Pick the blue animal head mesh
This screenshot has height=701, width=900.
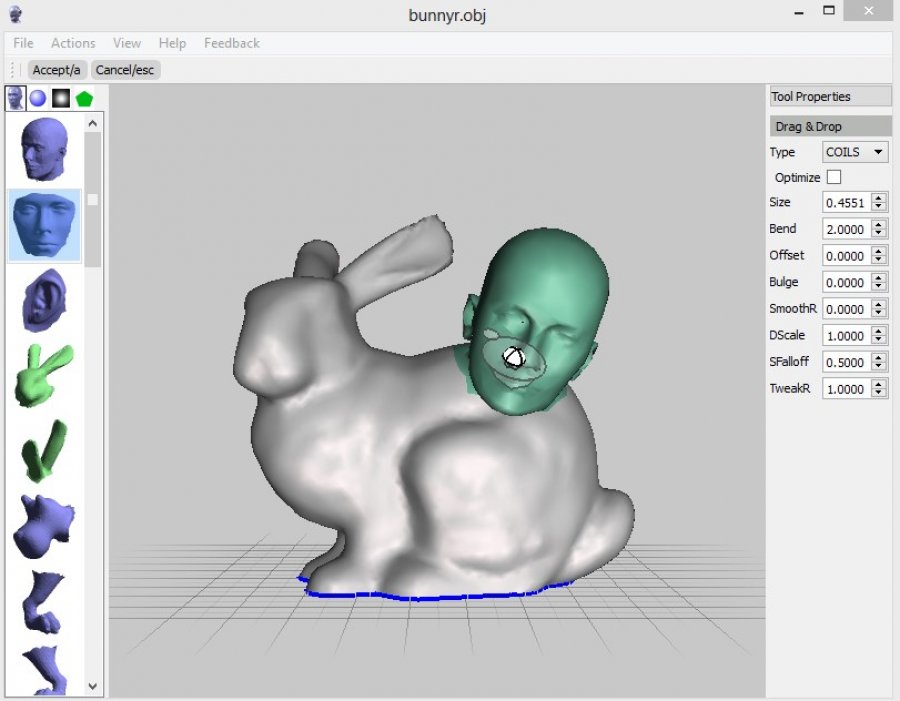pyautogui.click(x=45, y=524)
